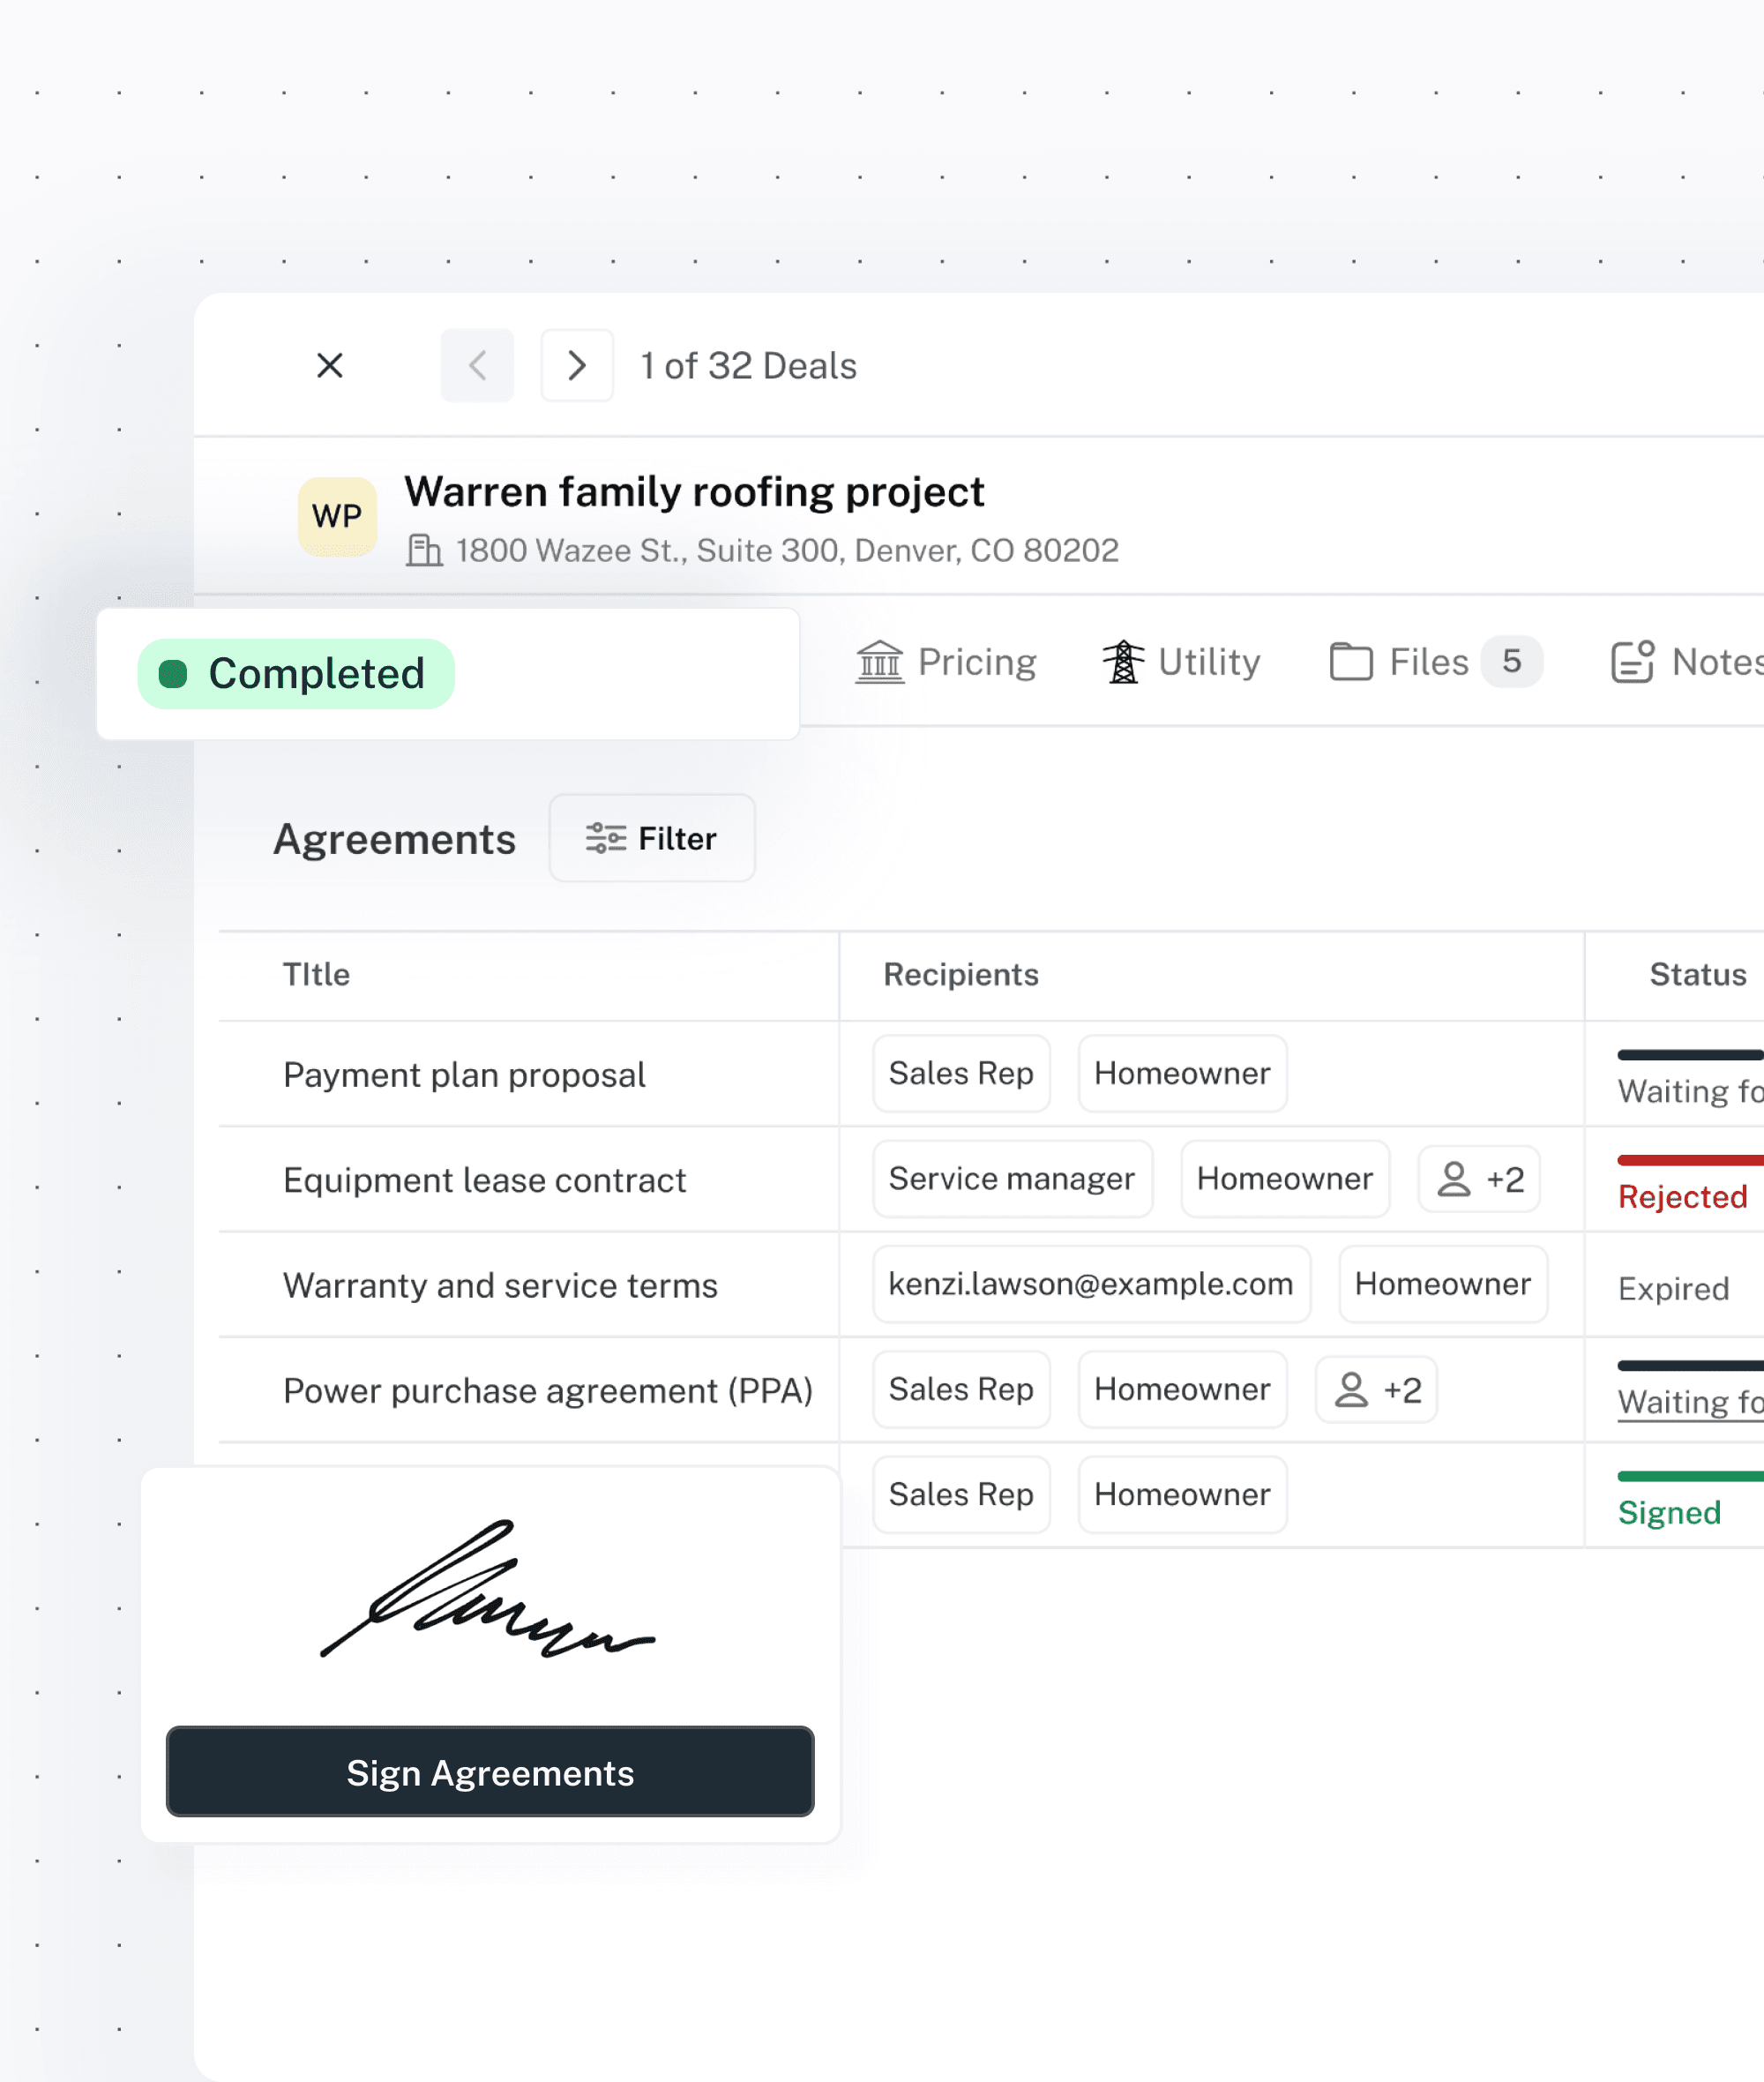
Task: Click the Service manager recipient chip
Action: click(x=1011, y=1179)
